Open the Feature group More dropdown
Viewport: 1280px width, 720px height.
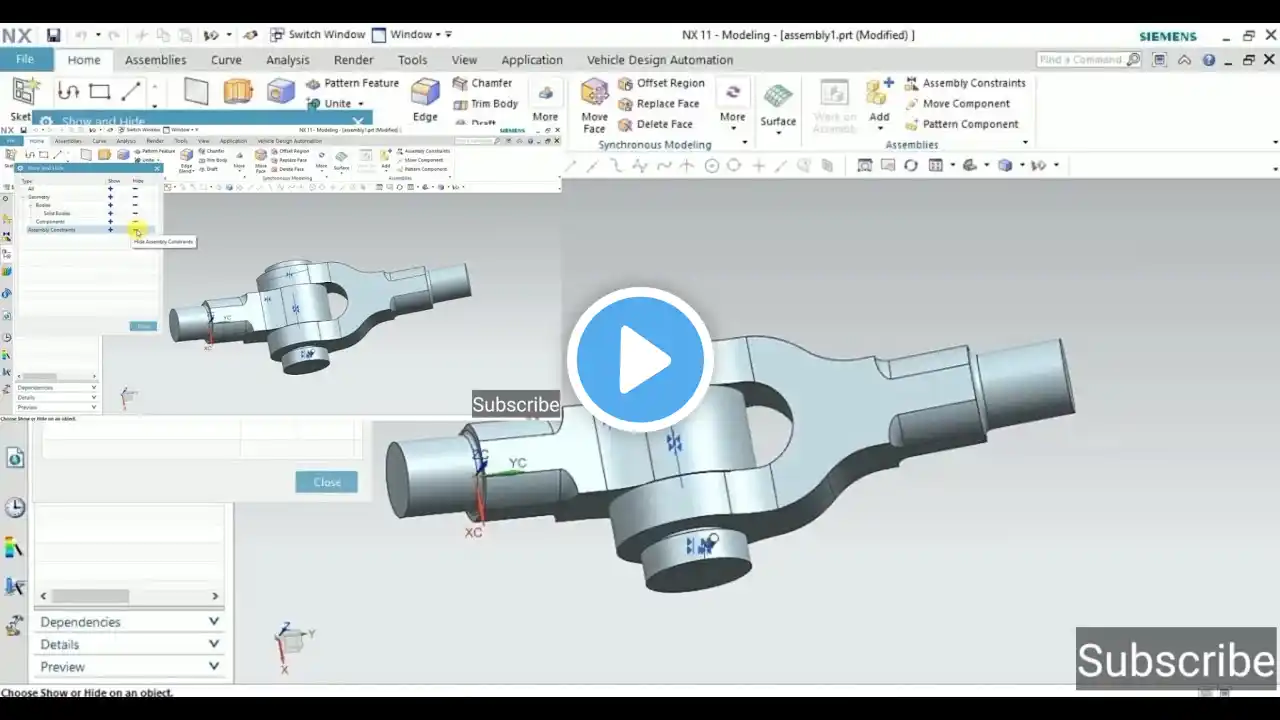[x=545, y=102]
